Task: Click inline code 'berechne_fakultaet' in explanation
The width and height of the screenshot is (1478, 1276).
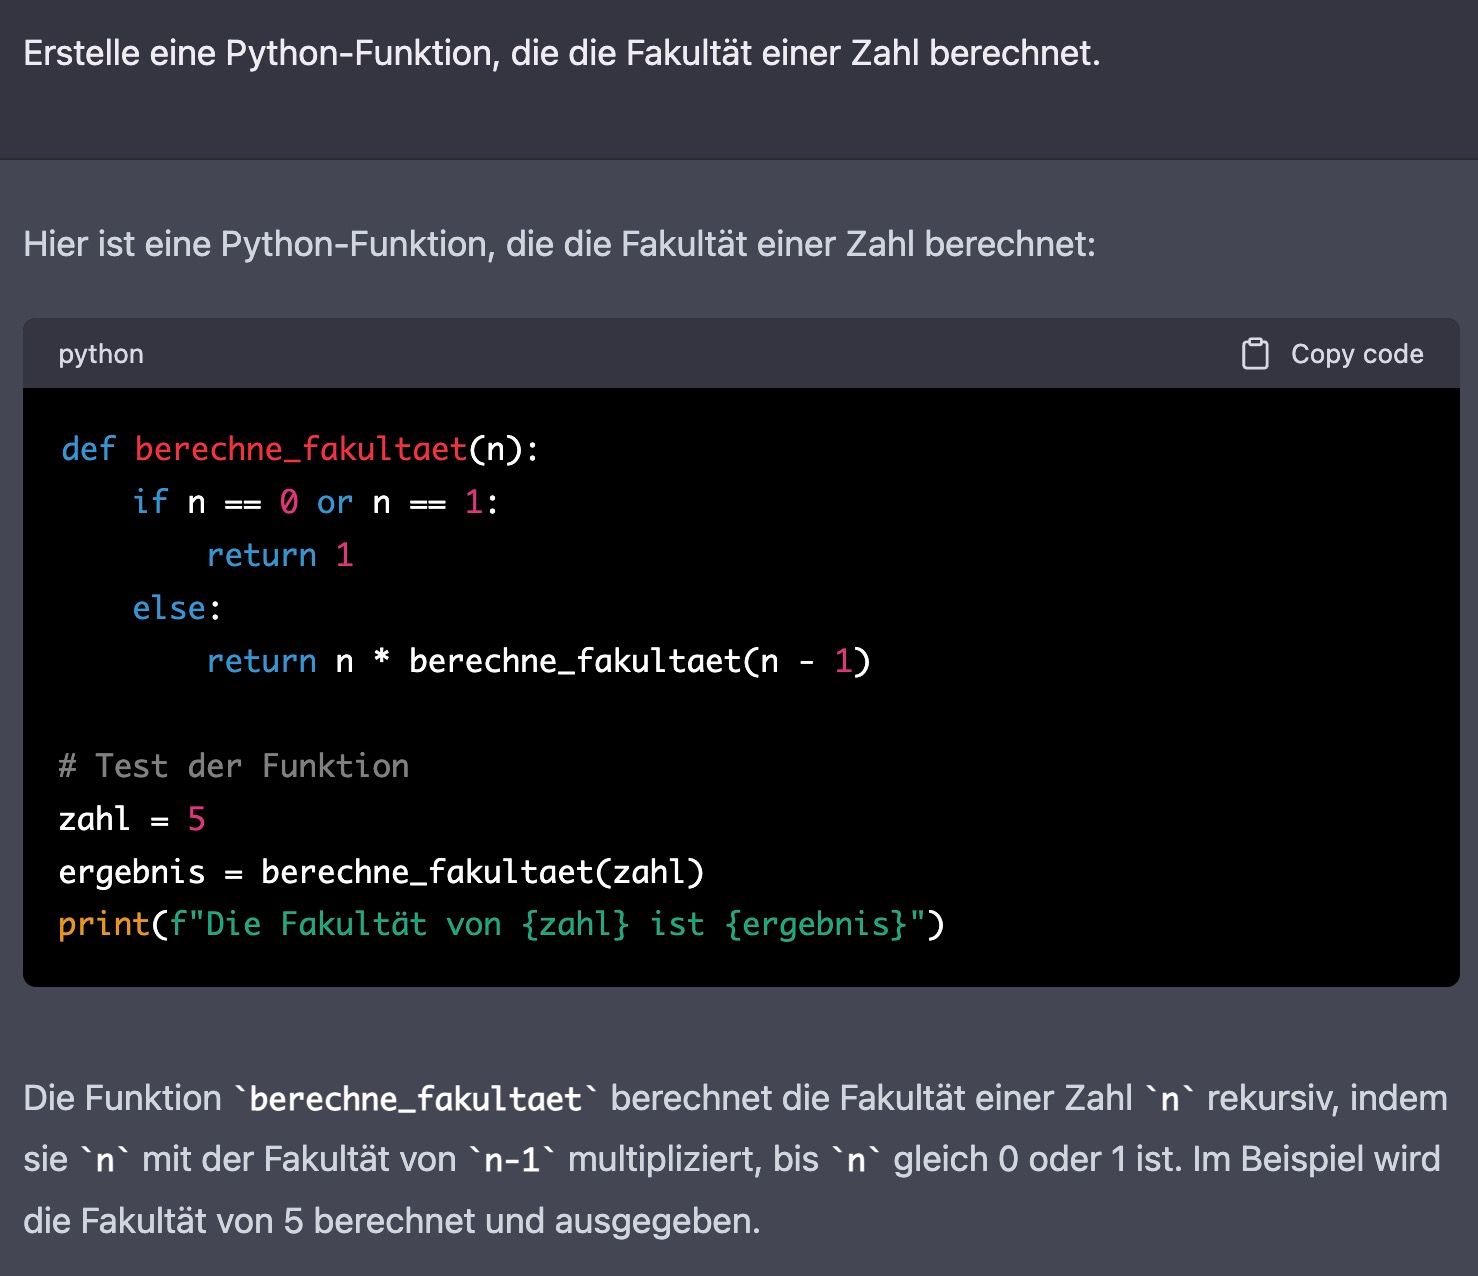Action: (x=415, y=1099)
